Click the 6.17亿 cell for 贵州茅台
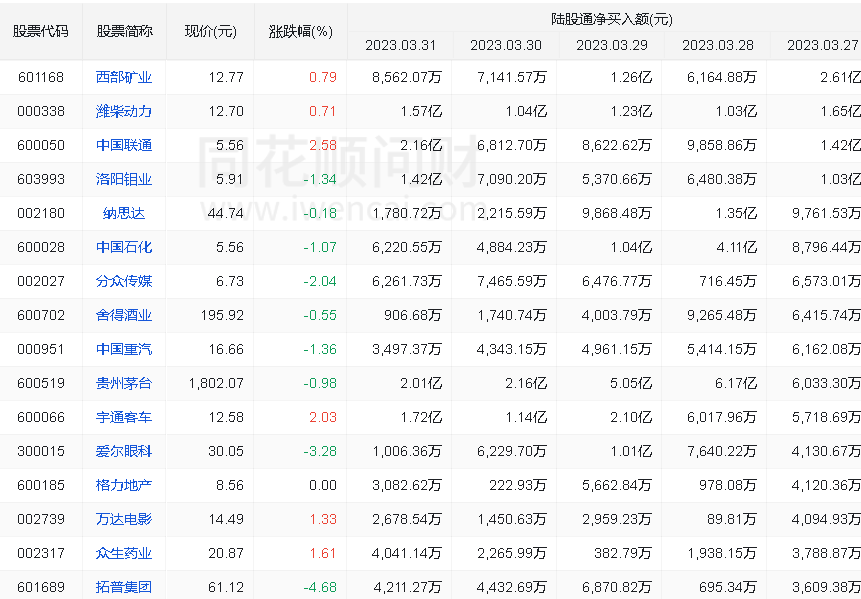861x599 pixels. (736, 383)
